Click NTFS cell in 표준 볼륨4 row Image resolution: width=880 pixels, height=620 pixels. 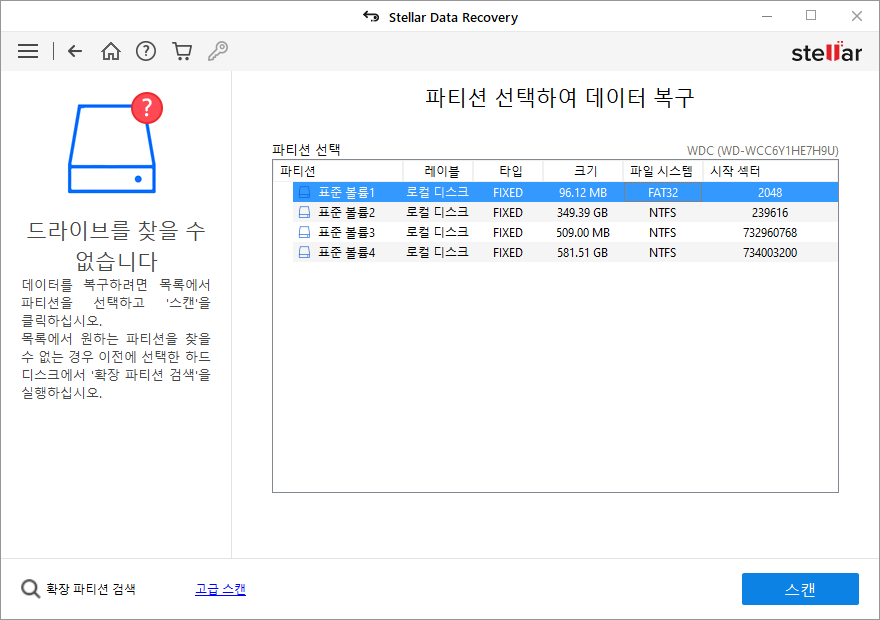[x=663, y=252]
